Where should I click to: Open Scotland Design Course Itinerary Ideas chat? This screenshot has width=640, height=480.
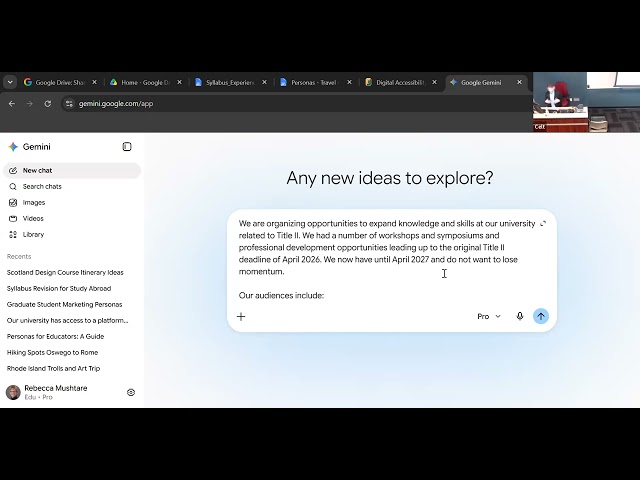click(x=65, y=272)
